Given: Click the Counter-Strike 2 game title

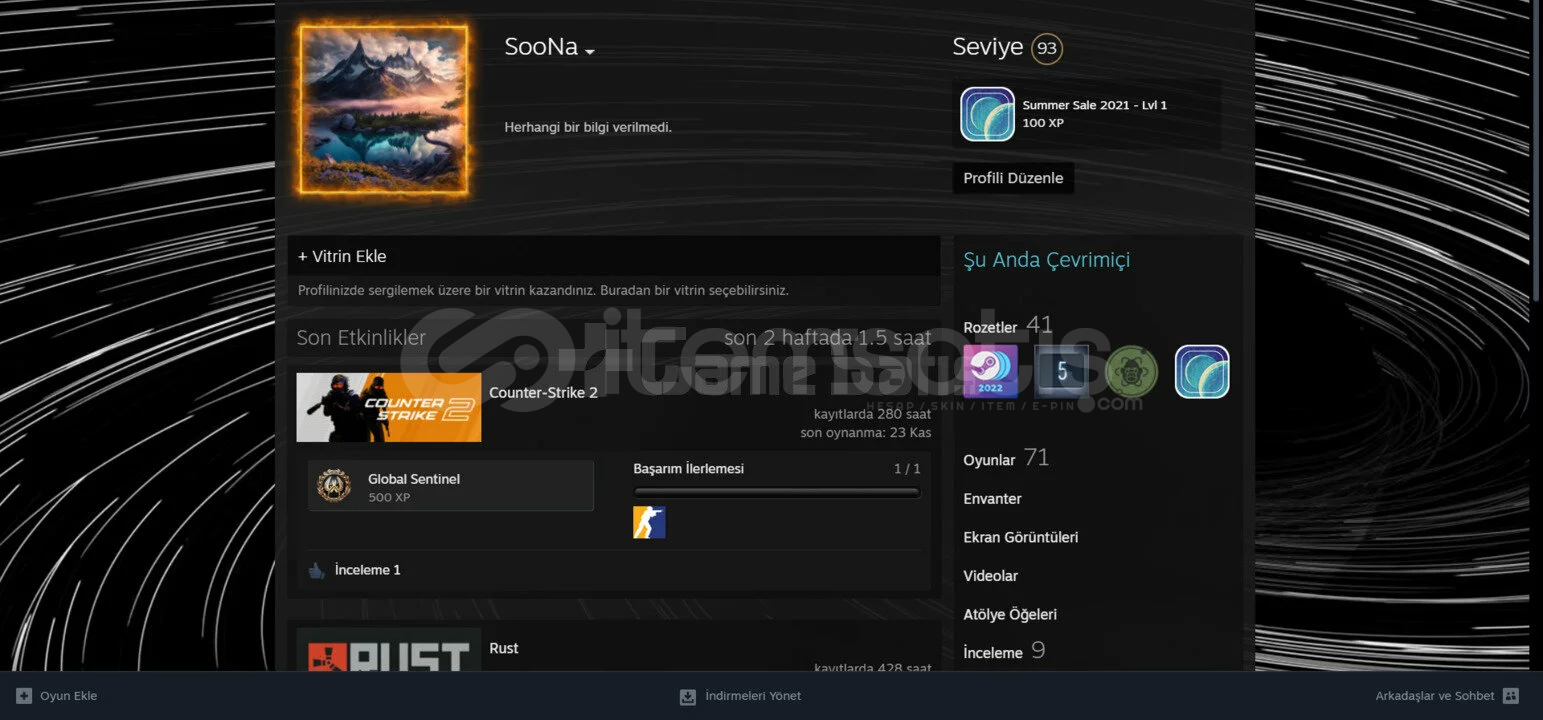Looking at the screenshot, I should [x=543, y=393].
